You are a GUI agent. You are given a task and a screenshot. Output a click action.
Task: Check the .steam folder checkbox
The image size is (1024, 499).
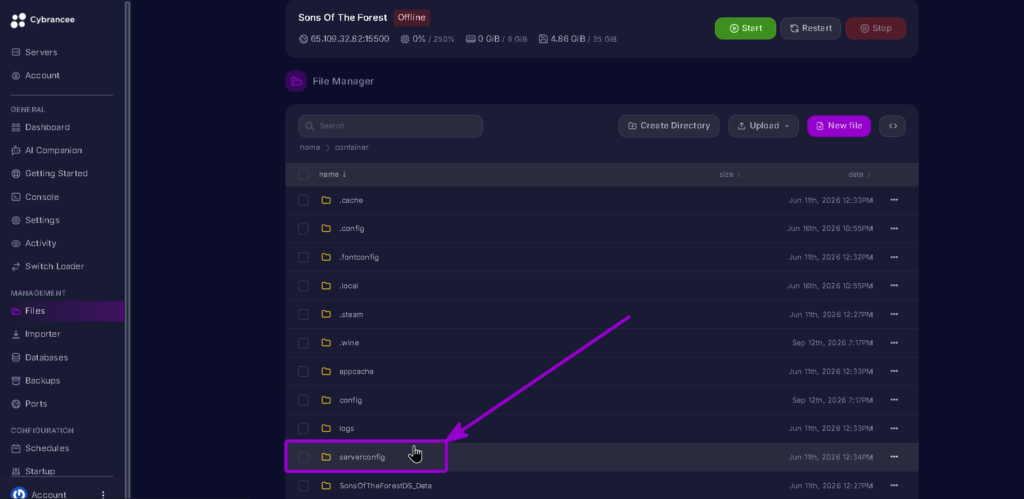tap(304, 315)
